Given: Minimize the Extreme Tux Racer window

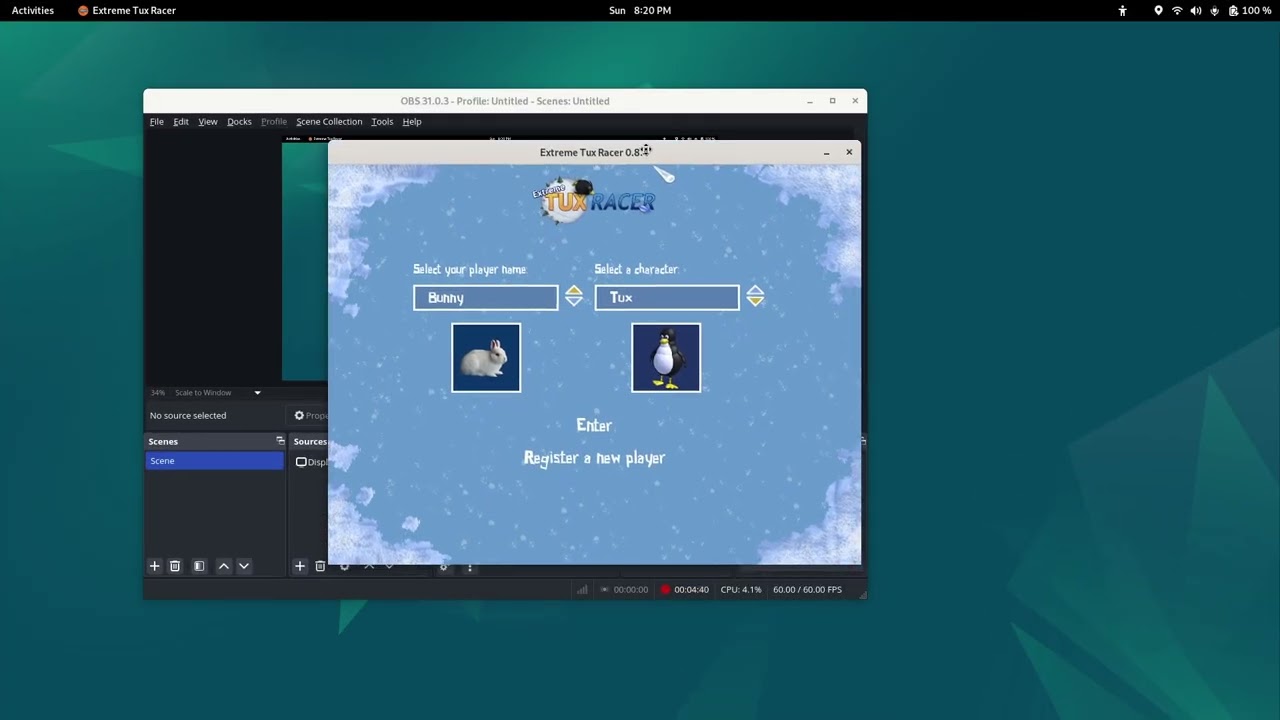Looking at the screenshot, I should [827, 153].
